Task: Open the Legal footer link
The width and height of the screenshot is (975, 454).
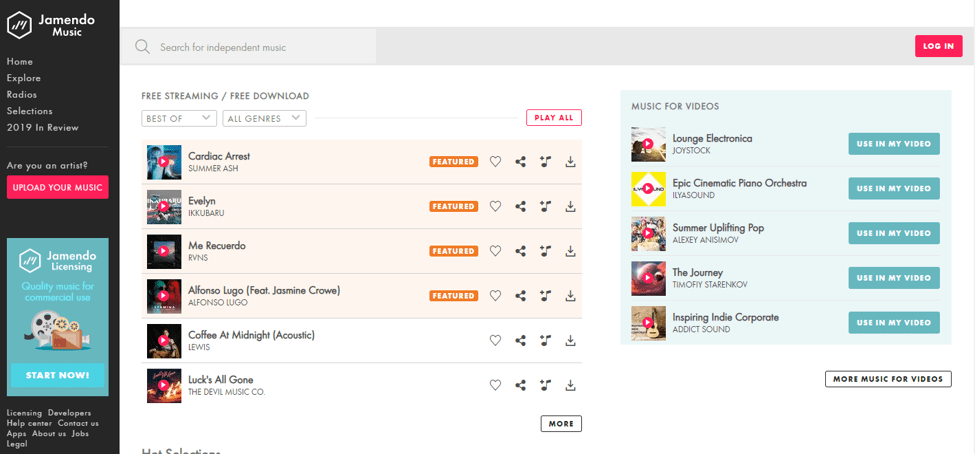Action: coord(17,444)
